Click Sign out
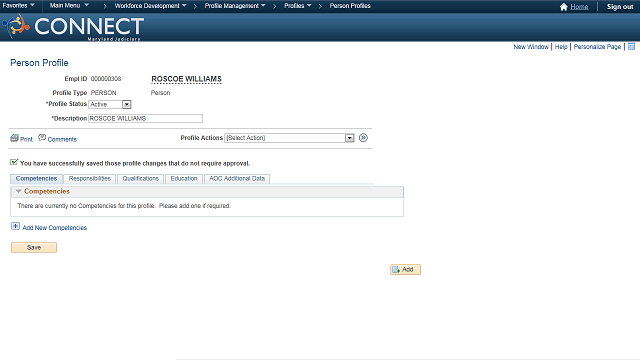640x360 pixels. pos(620,7)
